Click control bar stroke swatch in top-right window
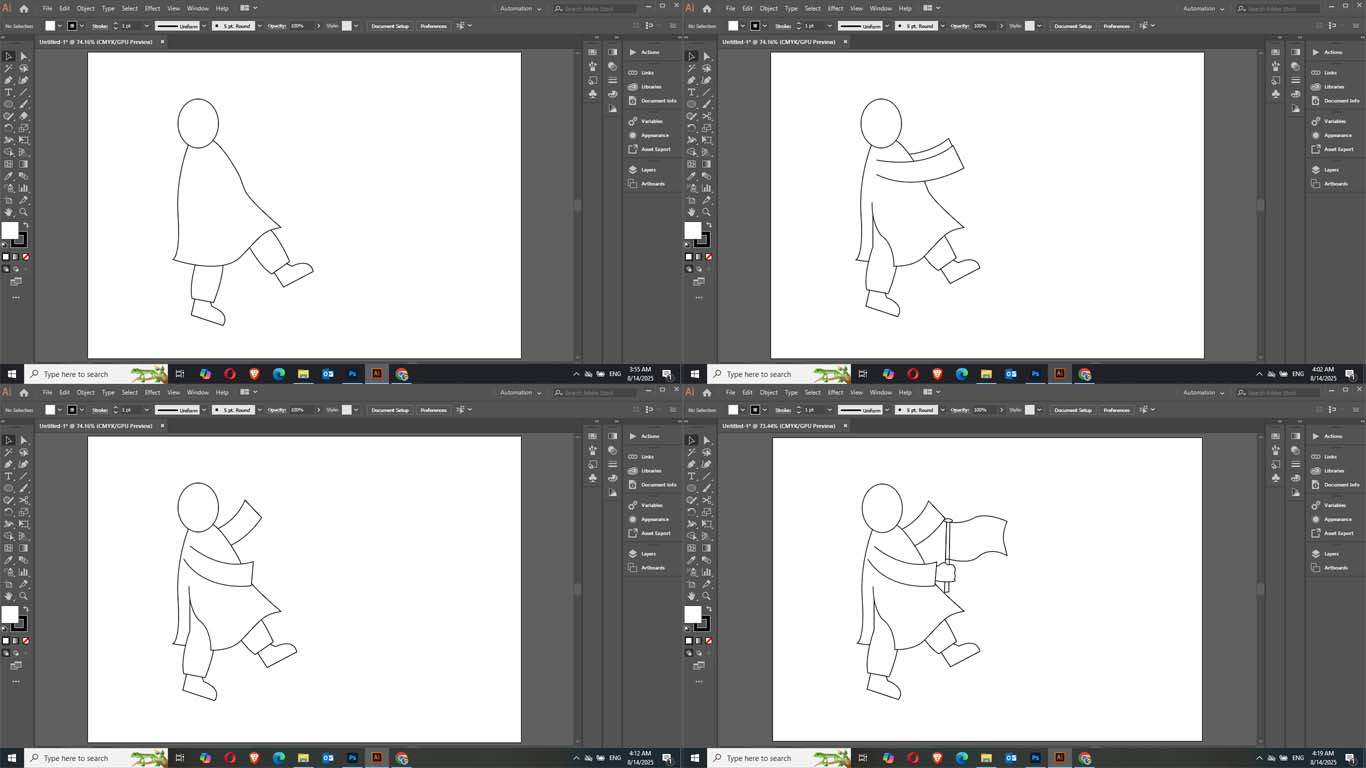Image resolution: width=1366 pixels, height=768 pixels. 755,25
